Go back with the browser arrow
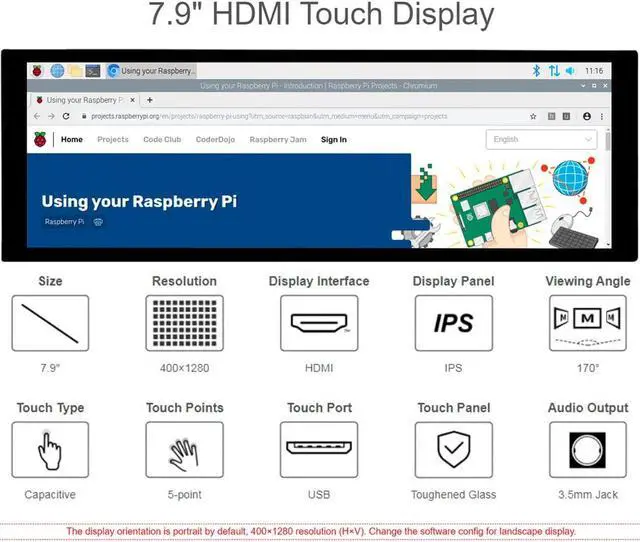640x542 pixels. tap(39, 116)
